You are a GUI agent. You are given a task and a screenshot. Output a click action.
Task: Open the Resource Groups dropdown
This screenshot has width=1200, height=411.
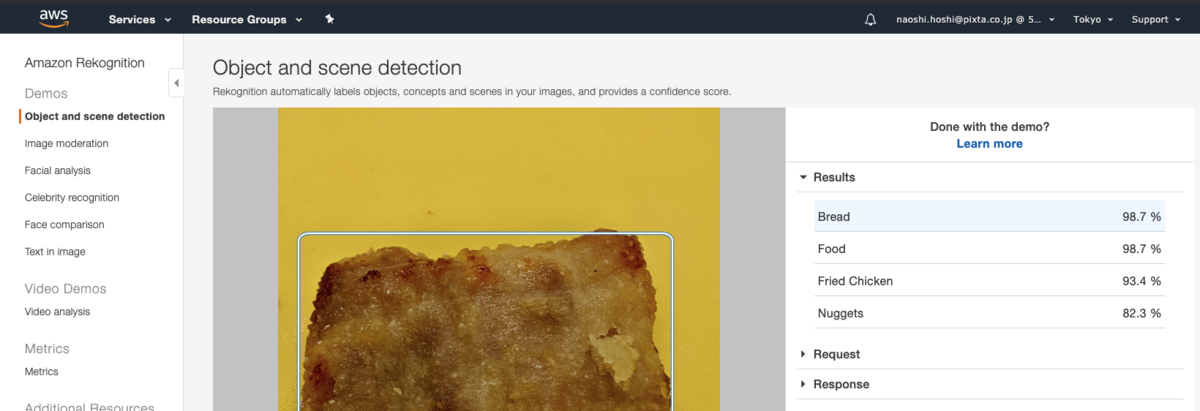[x=247, y=19]
